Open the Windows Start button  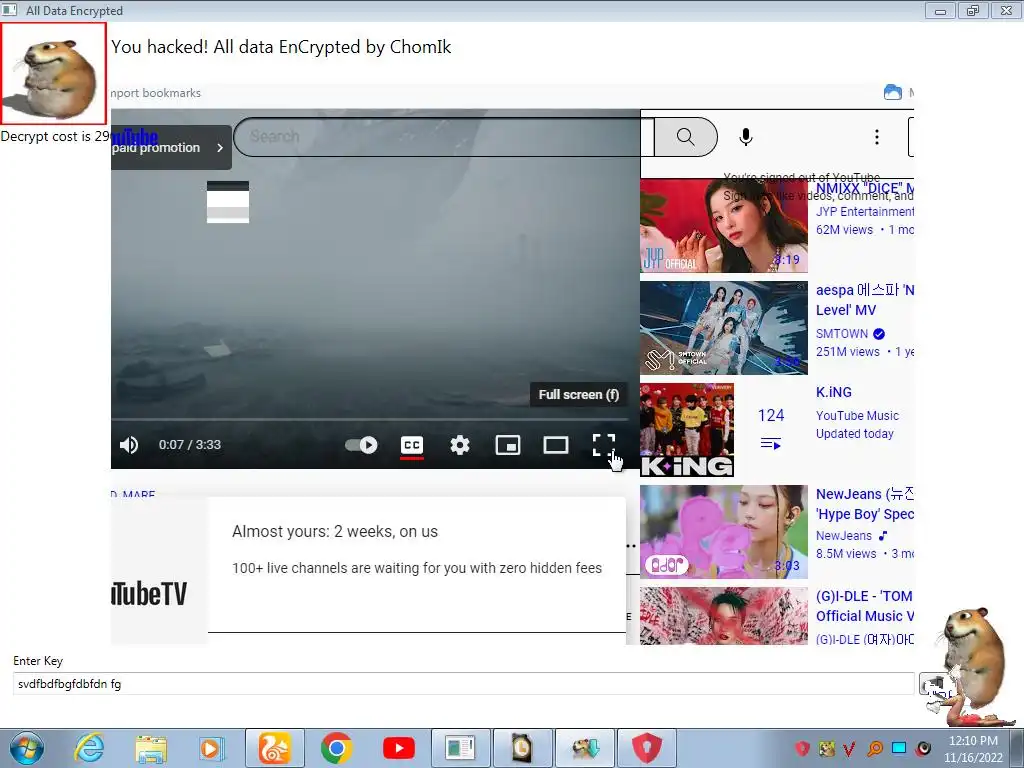pos(26,748)
